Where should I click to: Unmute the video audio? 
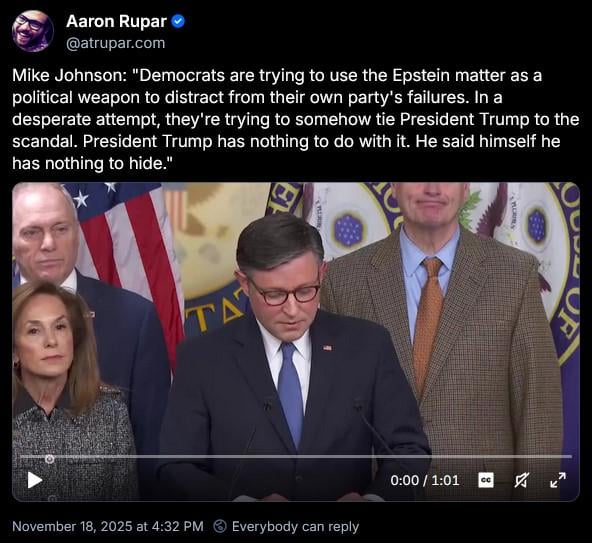[521, 480]
